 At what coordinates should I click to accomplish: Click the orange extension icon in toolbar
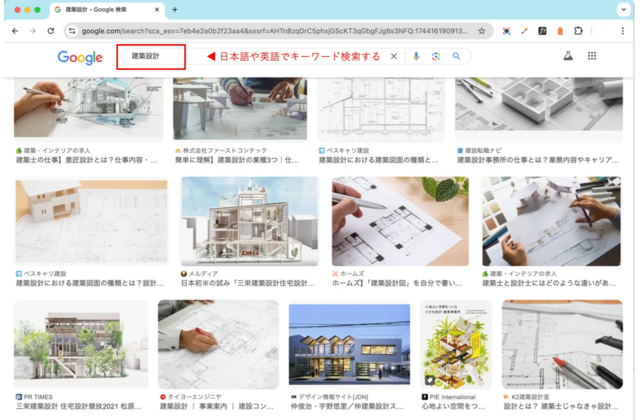560,31
